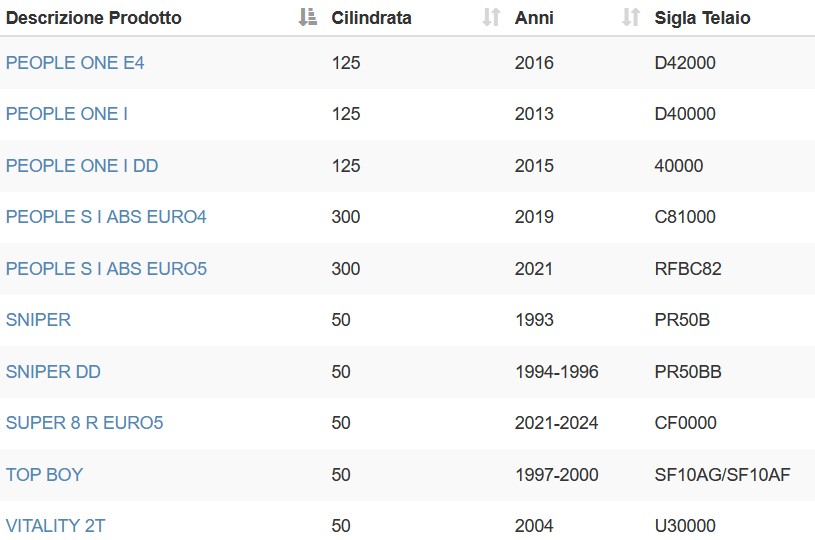The height and width of the screenshot is (540, 815).
Task: Open PEOPLE S I ABS EURO5
Action: click(x=106, y=269)
